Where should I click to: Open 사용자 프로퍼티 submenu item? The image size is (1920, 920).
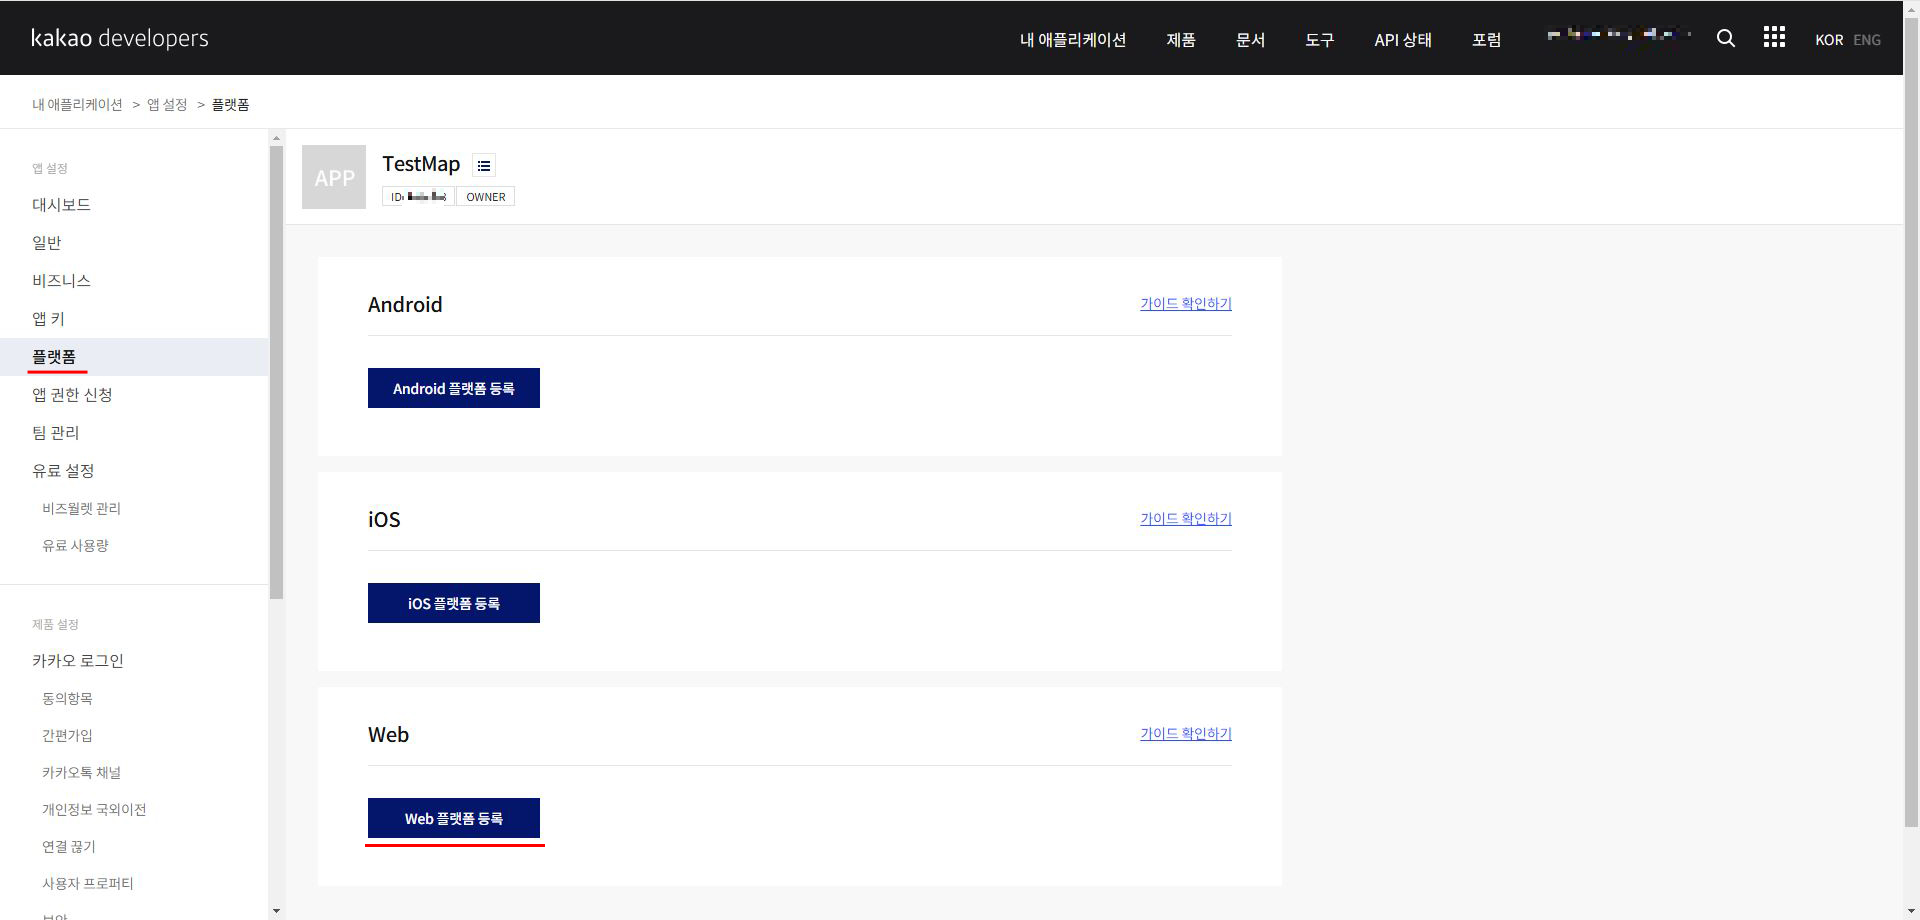pyautogui.click(x=87, y=883)
